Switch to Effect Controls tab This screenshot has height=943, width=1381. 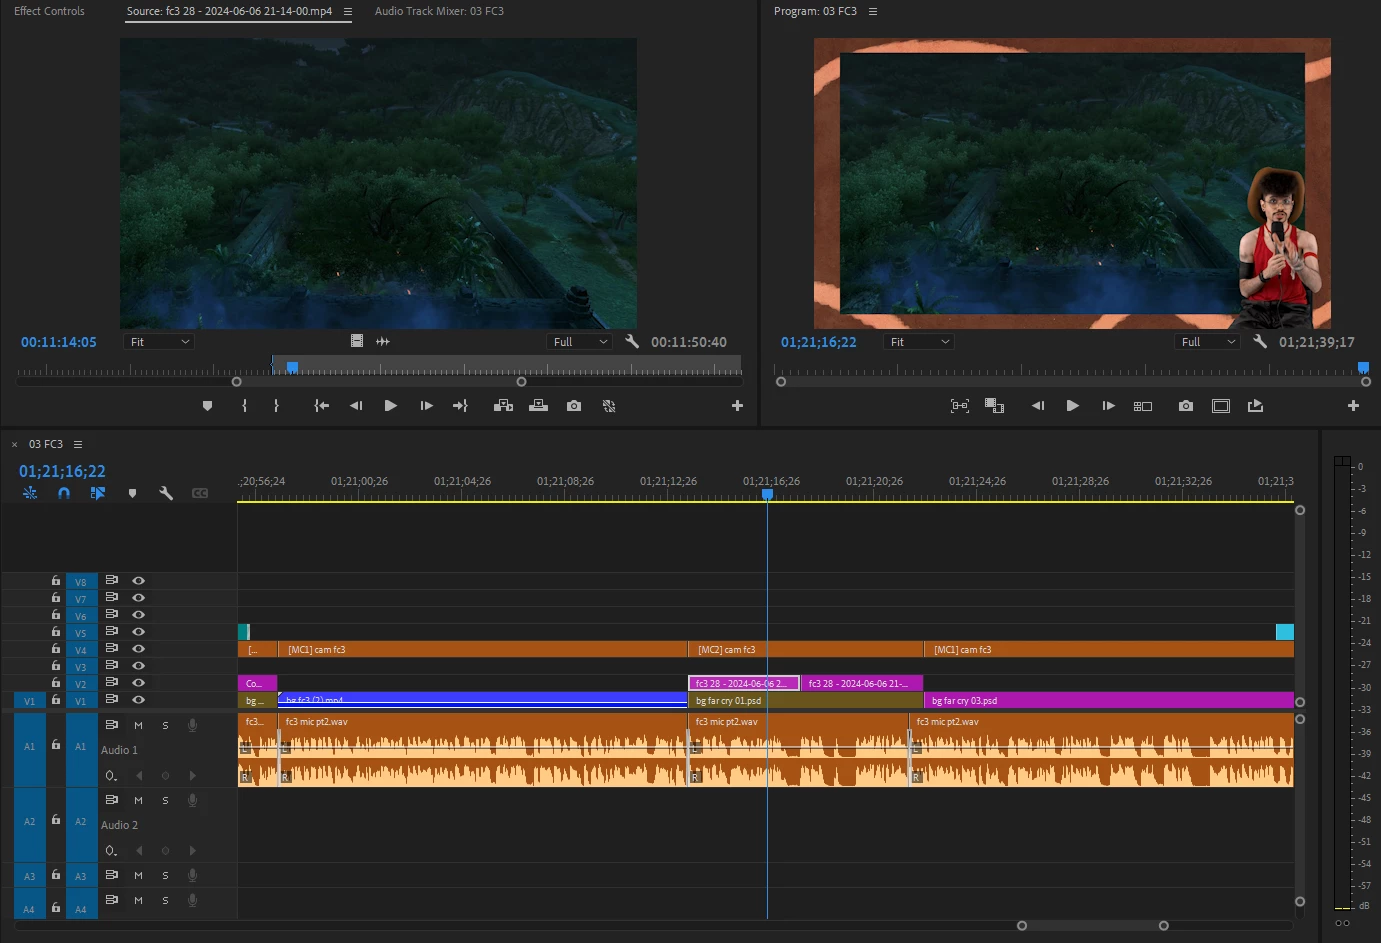pyautogui.click(x=49, y=11)
